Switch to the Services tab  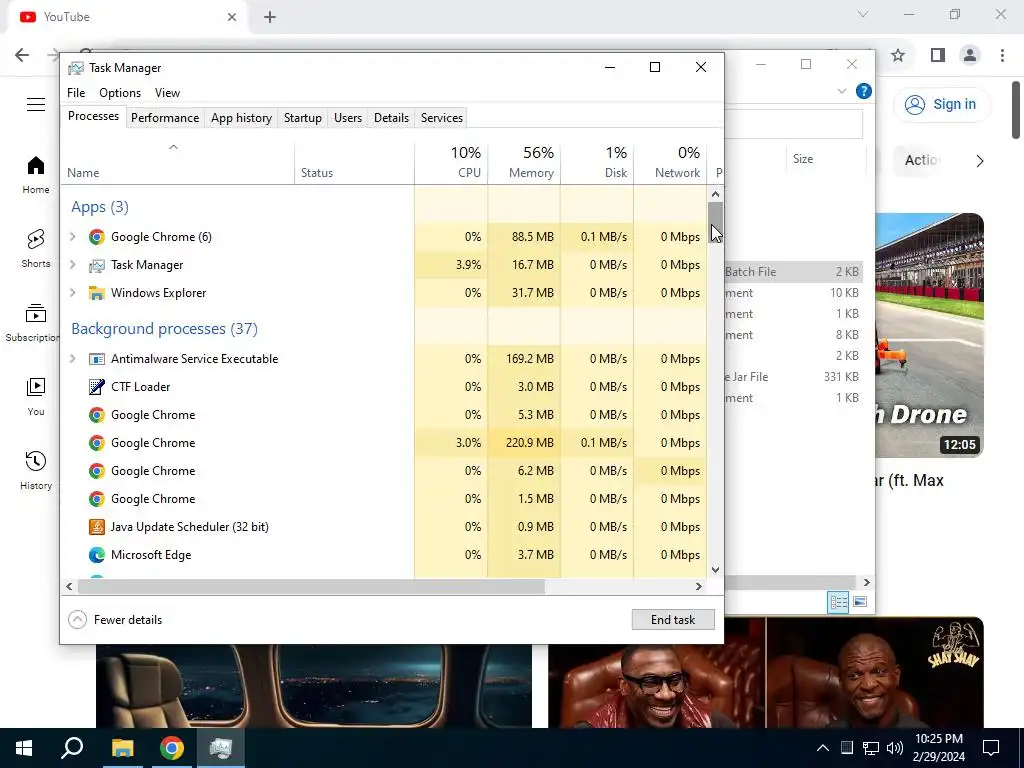click(x=441, y=118)
